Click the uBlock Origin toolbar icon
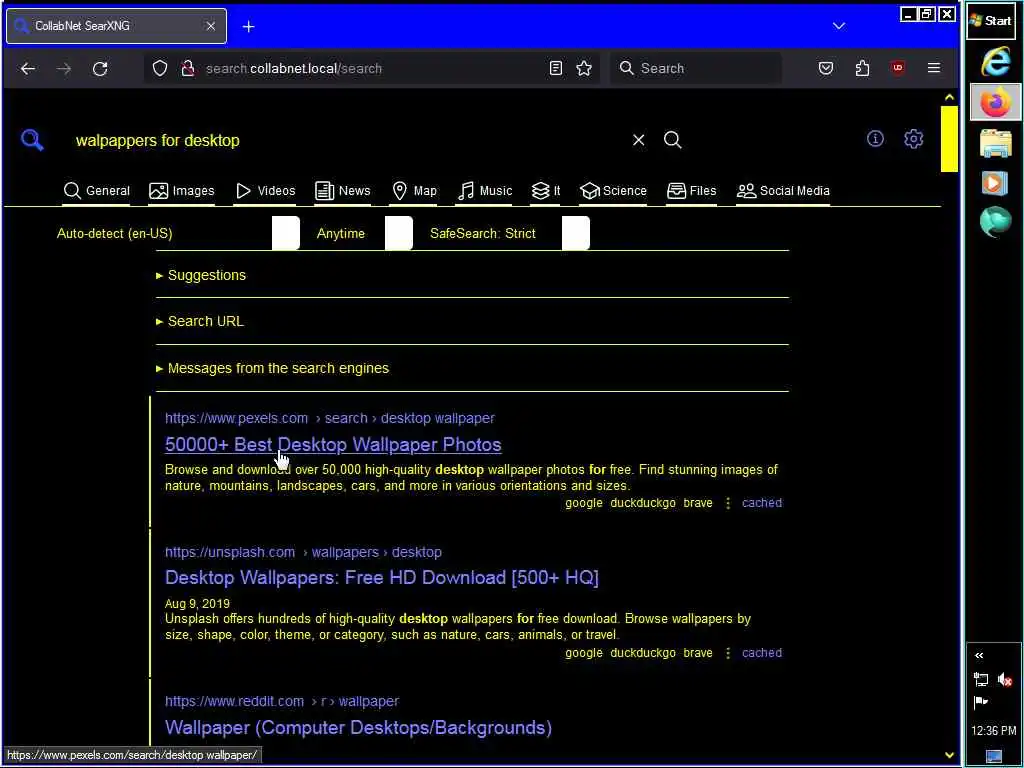The width and height of the screenshot is (1024, 768). click(898, 68)
